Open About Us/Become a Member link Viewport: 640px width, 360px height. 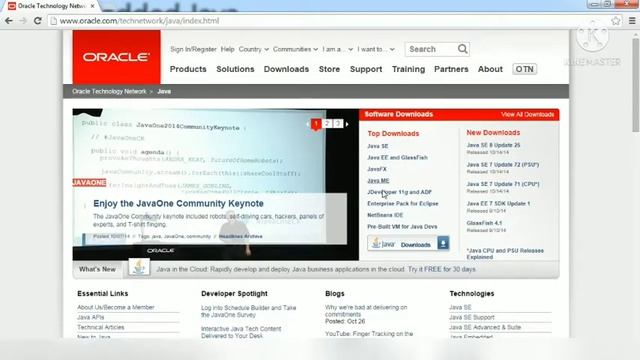(x=116, y=307)
